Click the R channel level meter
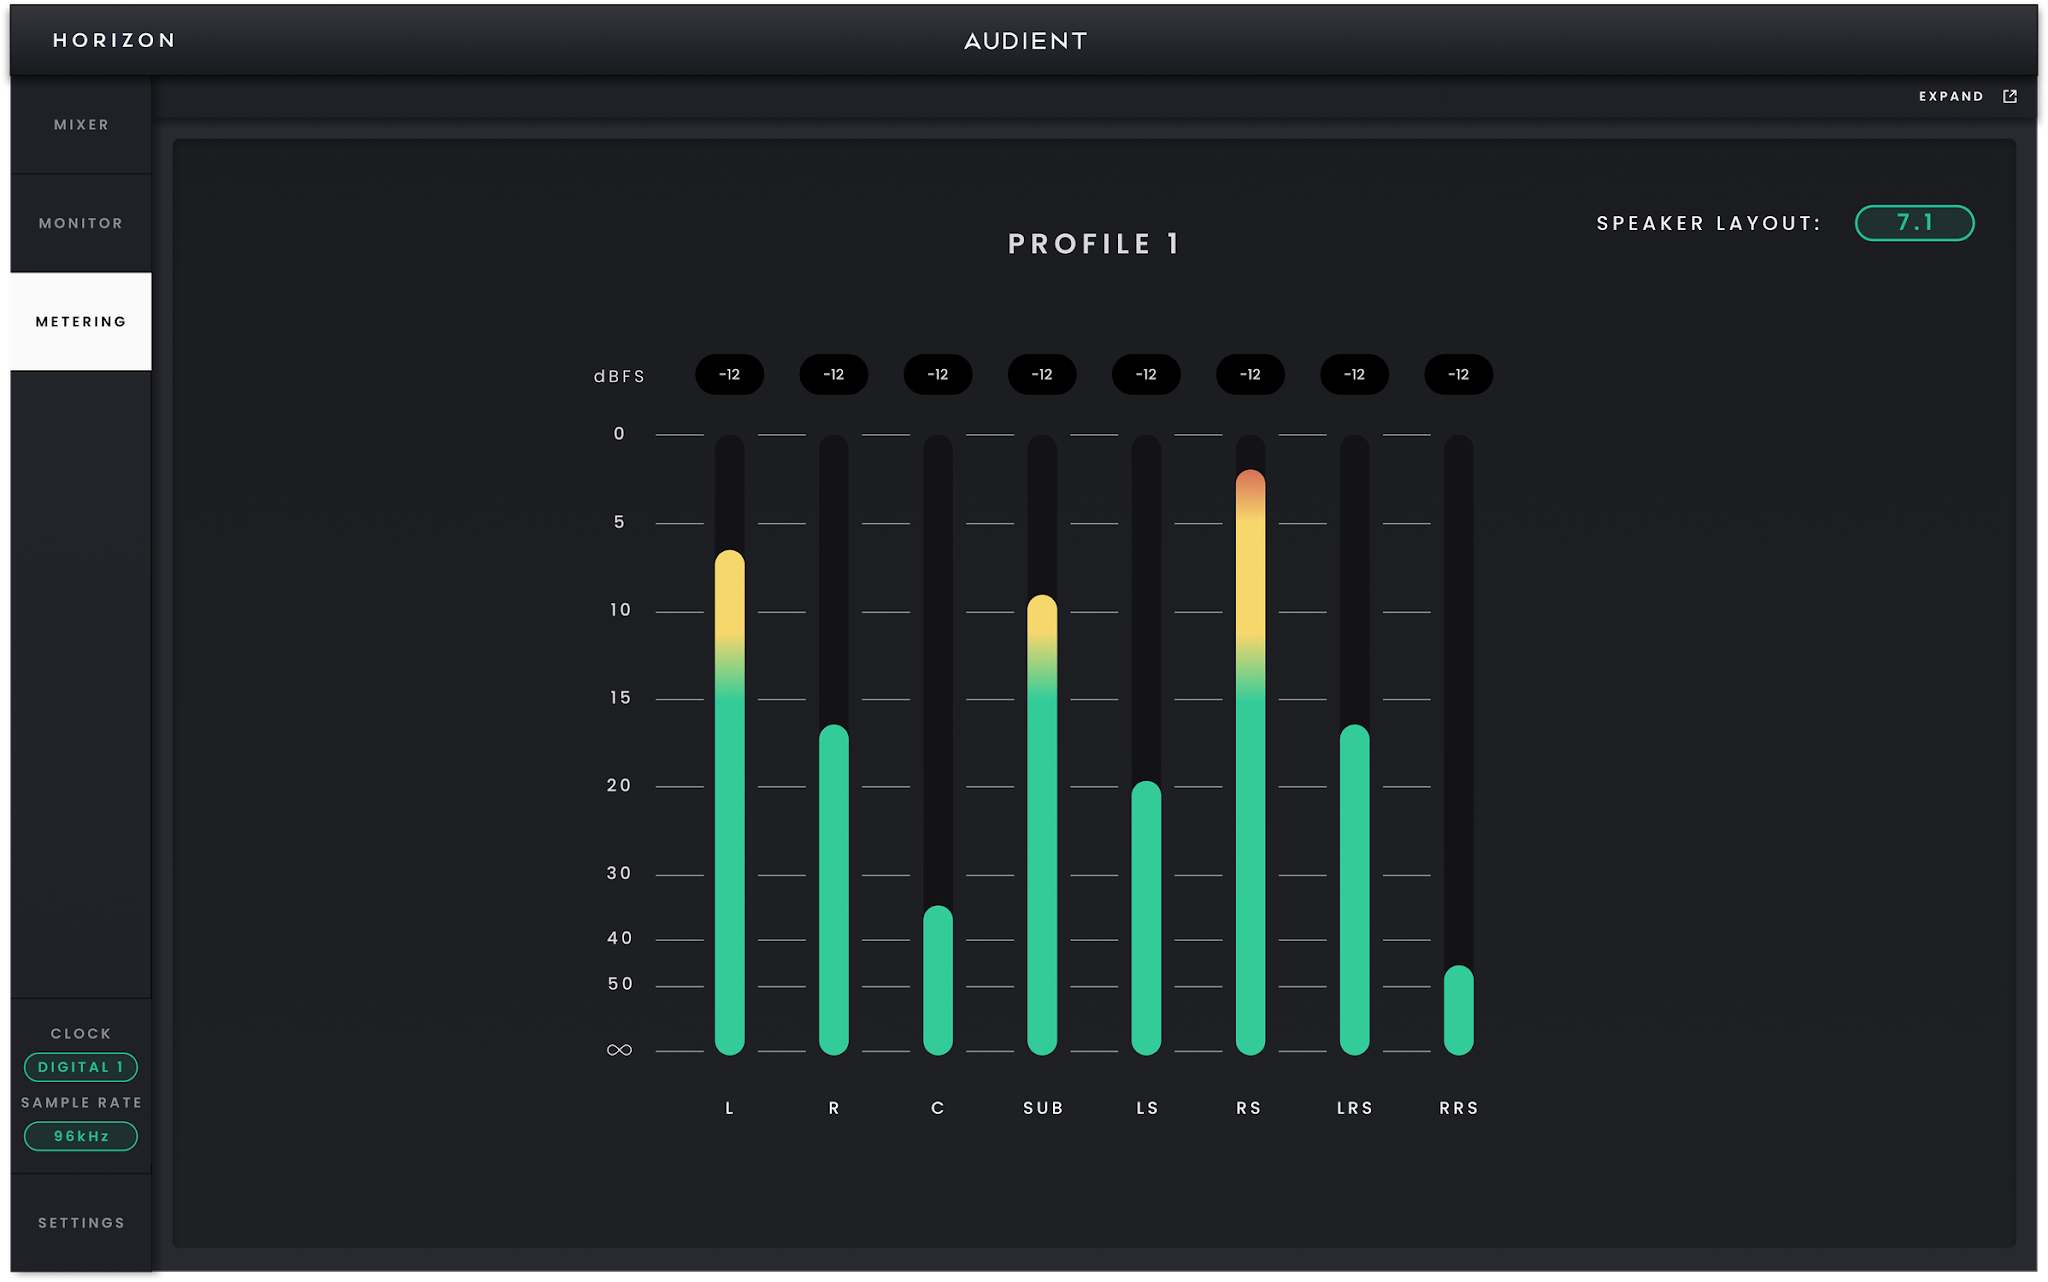This screenshot has width=2048, height=1282. click(834, 745)
